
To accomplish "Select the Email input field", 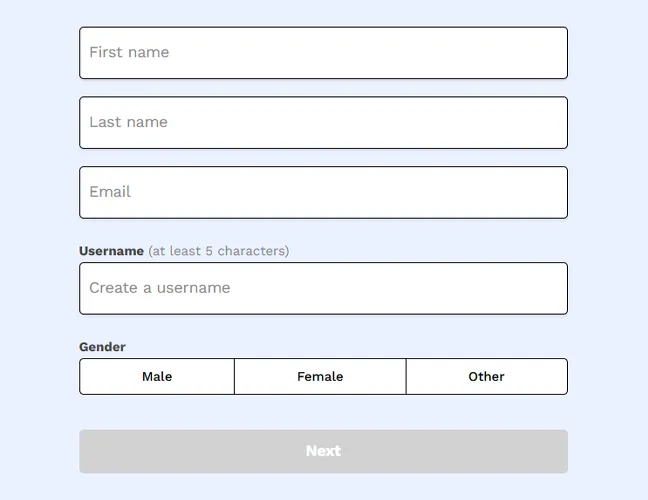I will click(323, 193).
